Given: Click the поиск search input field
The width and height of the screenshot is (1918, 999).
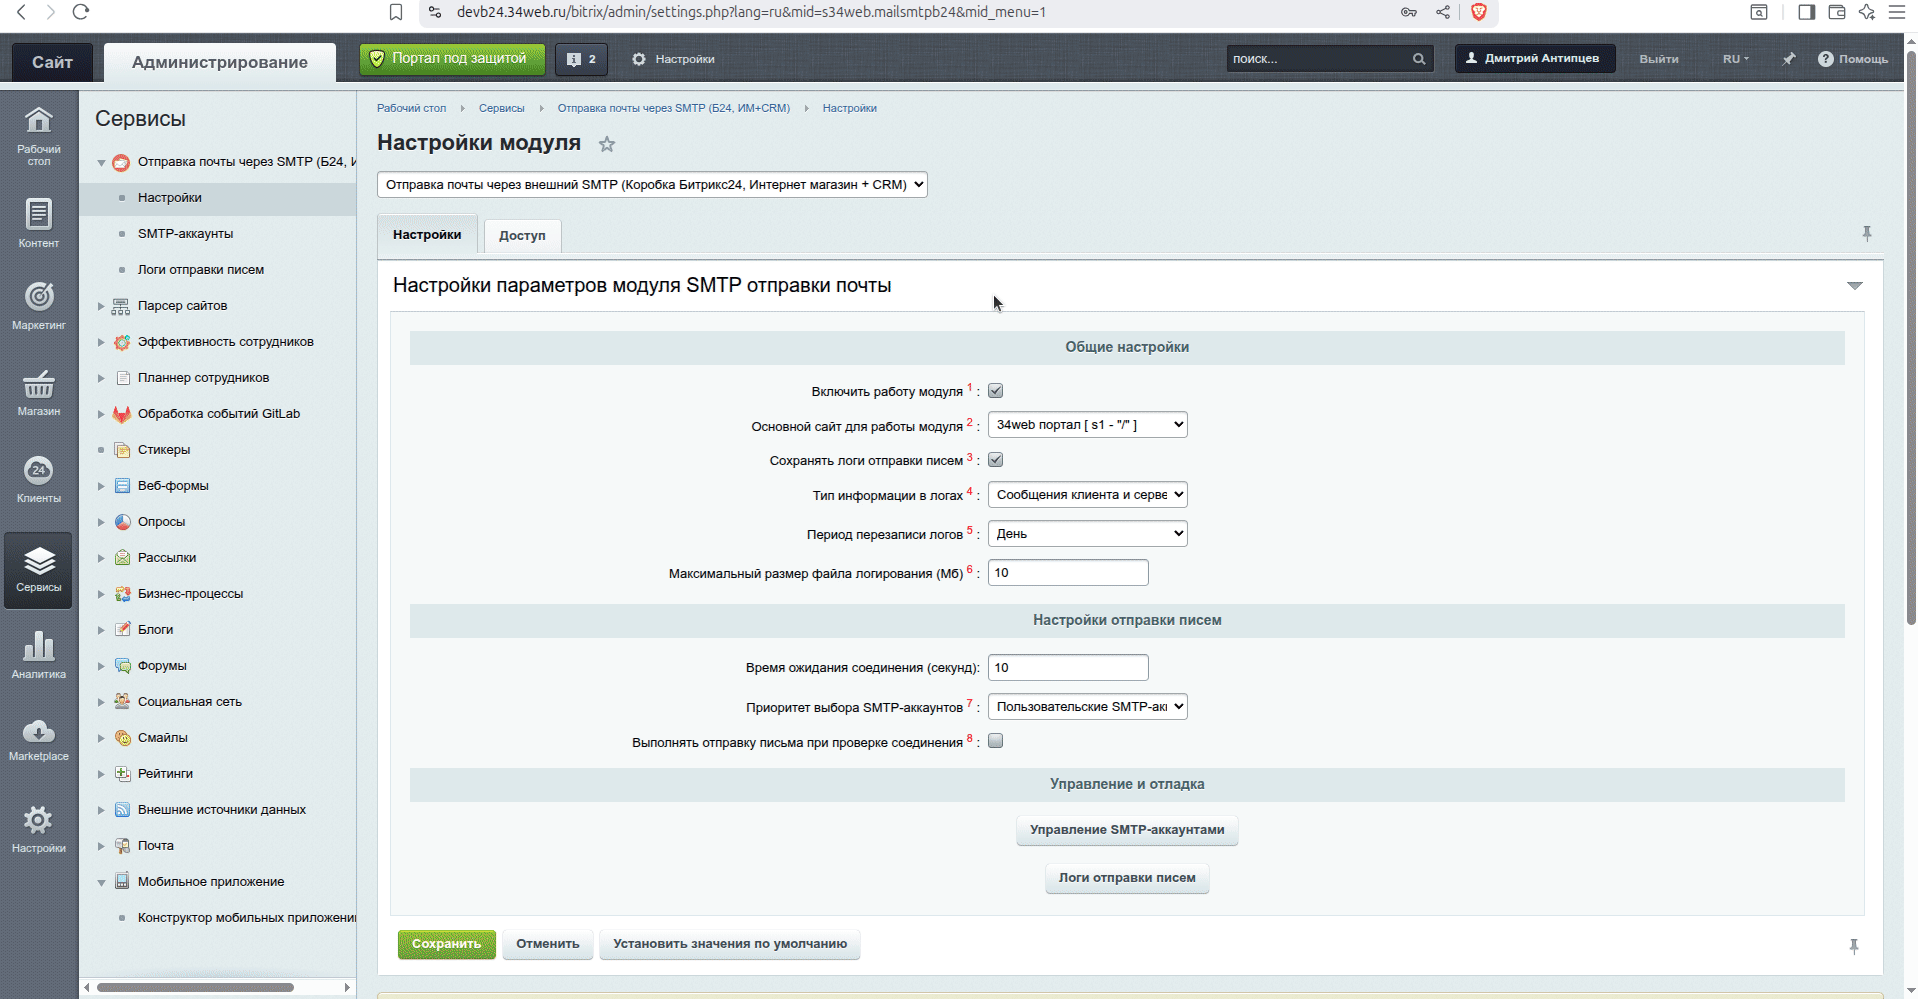Looking at the screenshot, I should (1318, 59).
